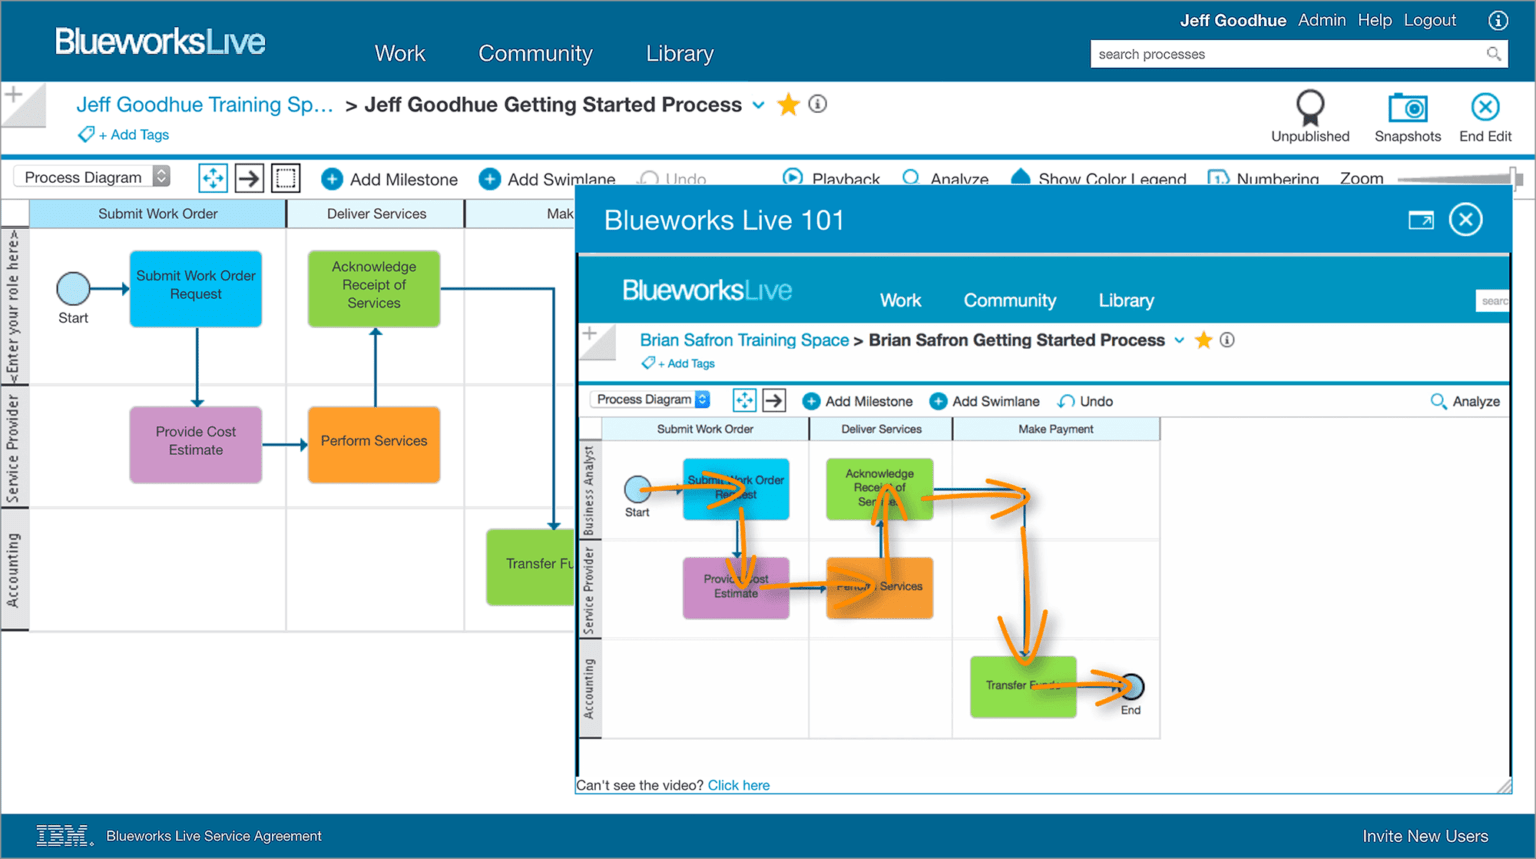This screenshot has width=1536, height=859.
Task: Open the Community menu in the header
Action: pyautogui.click(x=535, y=54)
